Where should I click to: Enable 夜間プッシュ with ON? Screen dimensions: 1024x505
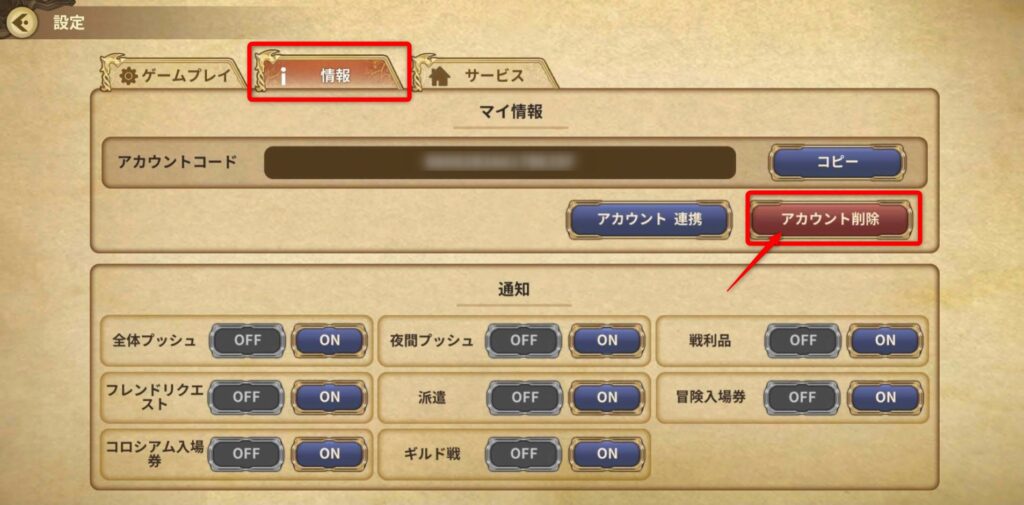(x=607, y=340)
